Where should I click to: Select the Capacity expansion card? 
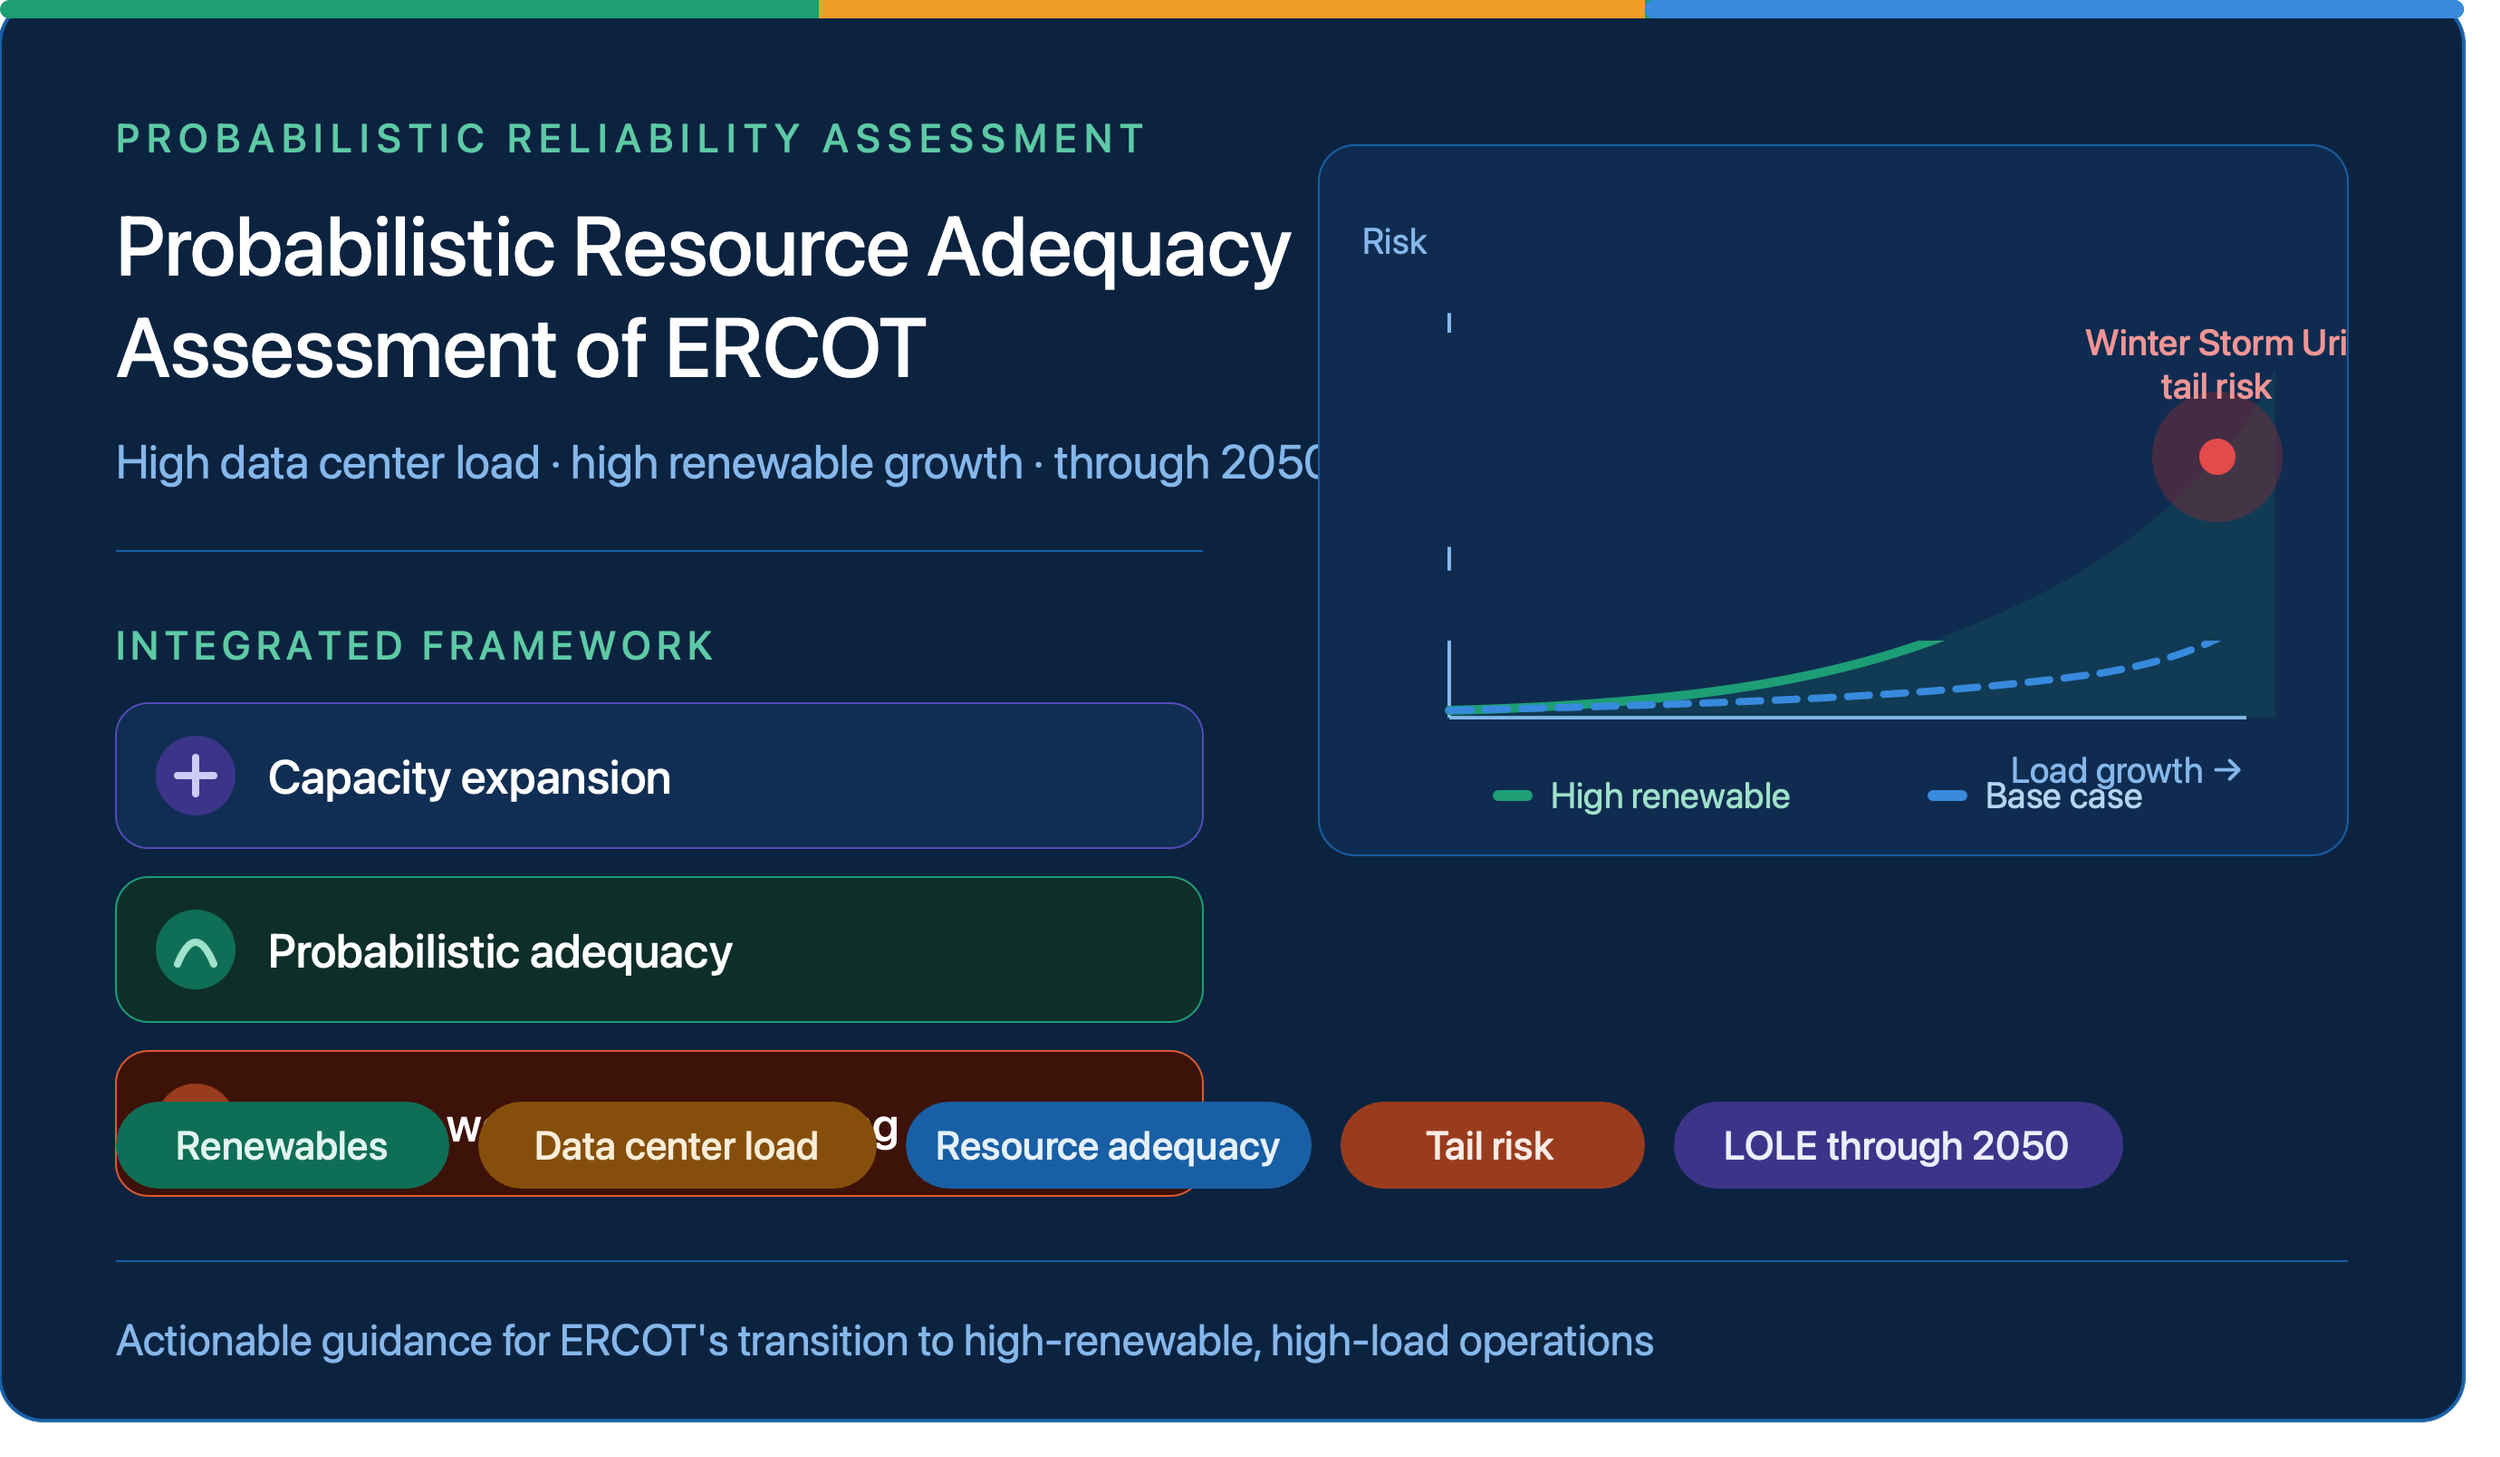pos(658,775)
